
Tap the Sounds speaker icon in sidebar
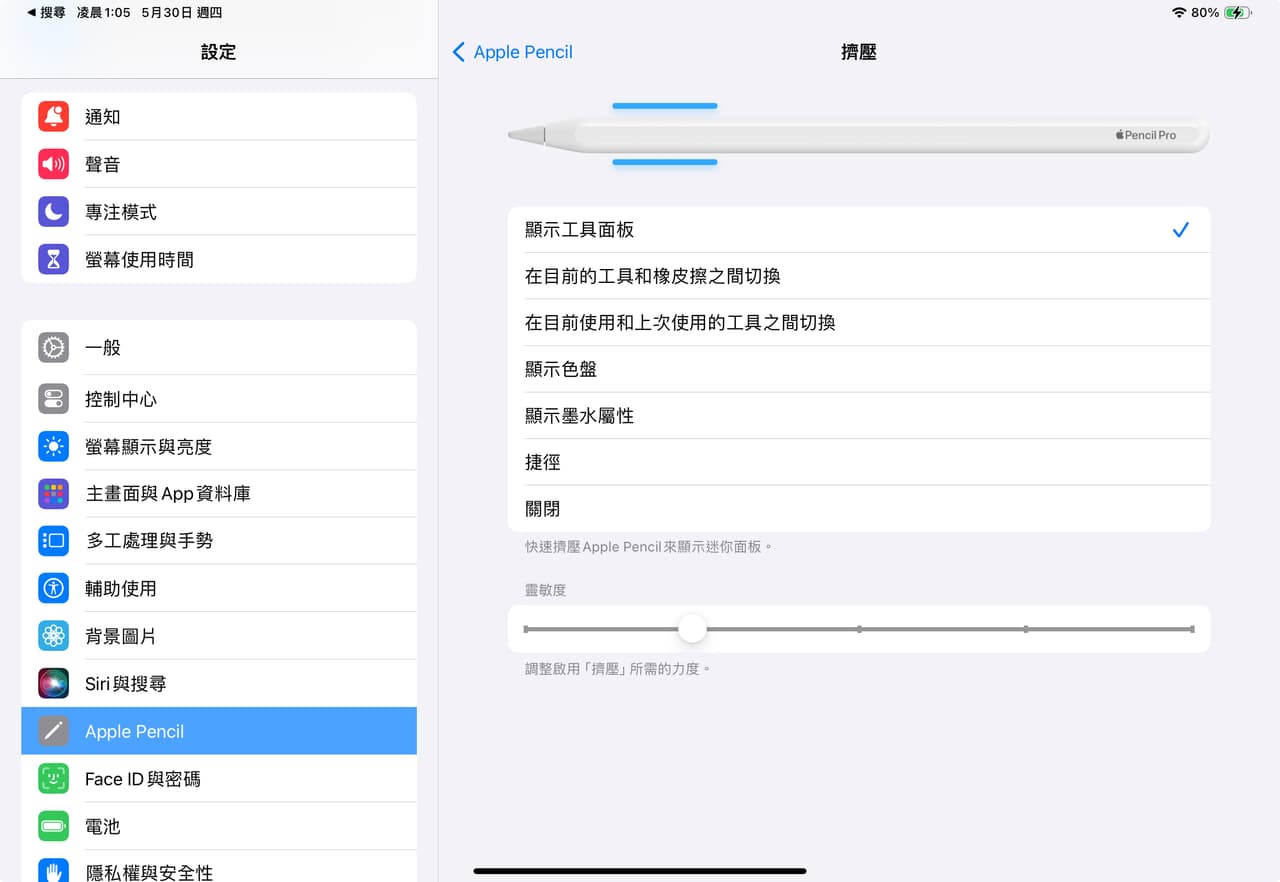click(53, 163)
